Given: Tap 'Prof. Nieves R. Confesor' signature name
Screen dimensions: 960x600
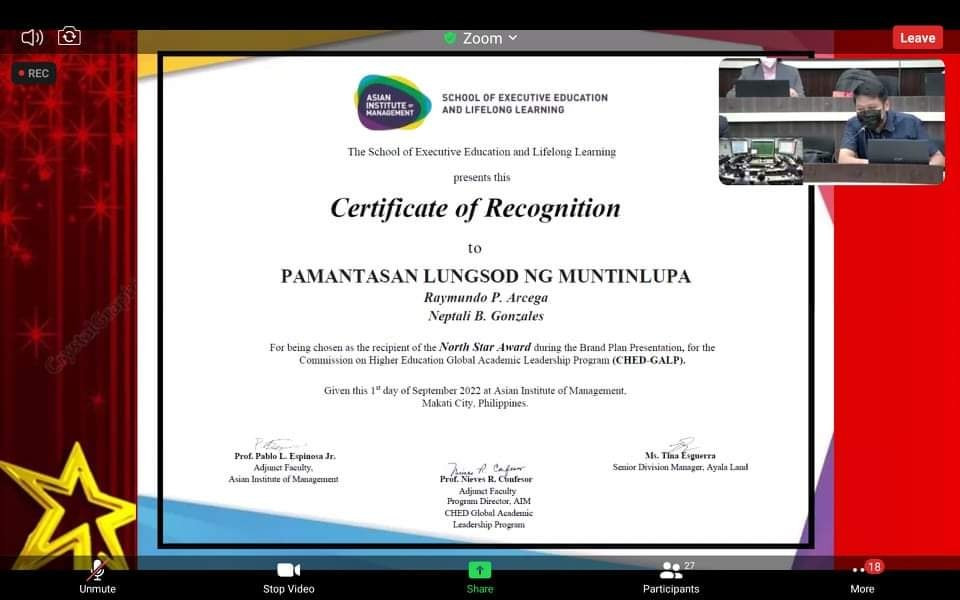Looking at the screenshot, I should [486, 479].
